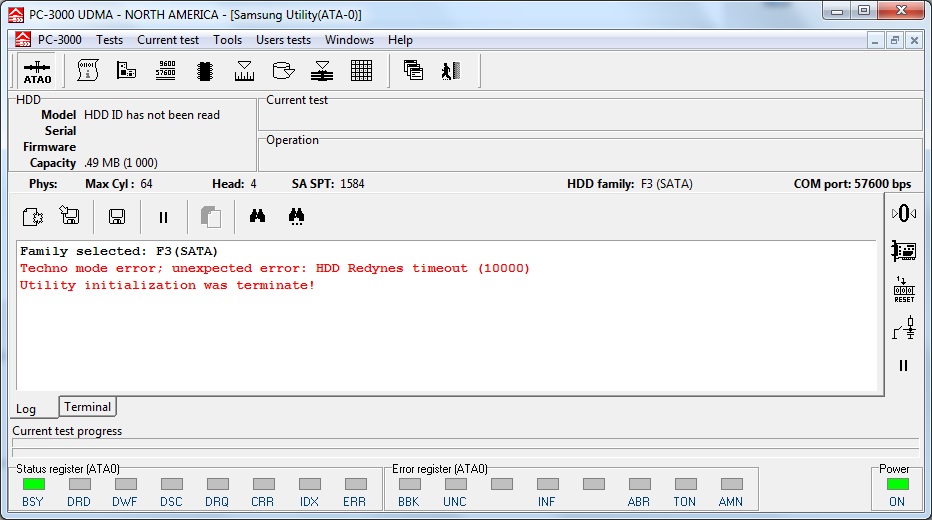
Task: Click the running man exit icon
Action: coord(451,71)
